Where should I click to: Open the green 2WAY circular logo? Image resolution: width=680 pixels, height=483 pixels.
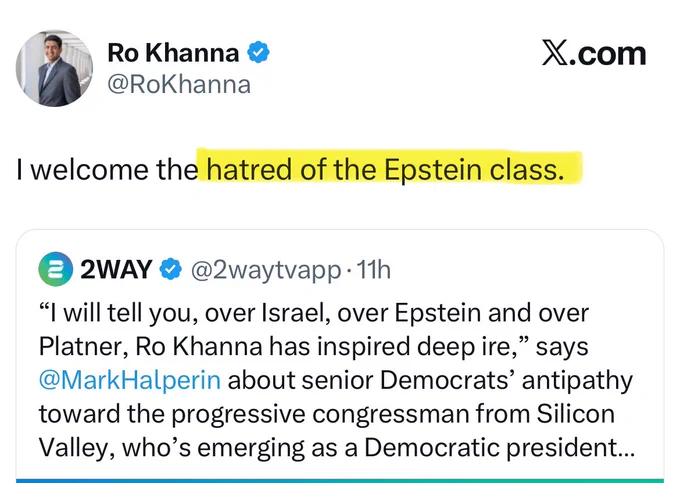56,269
